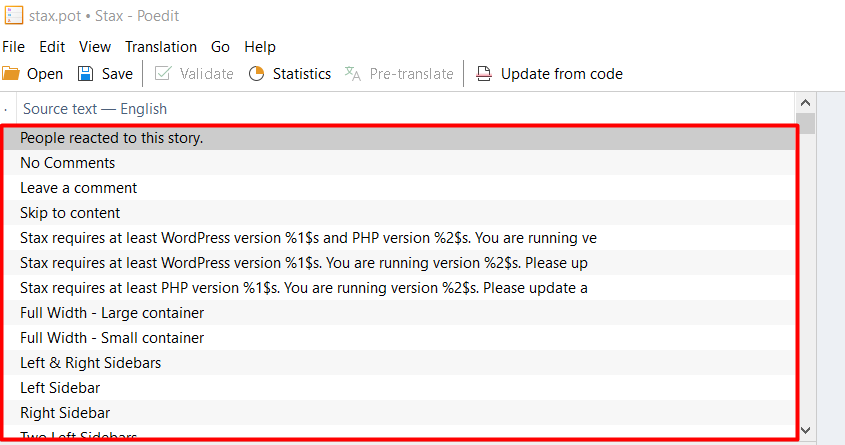
Task: Select "Full Width - Large container" row
Action: tap(399, 312)
